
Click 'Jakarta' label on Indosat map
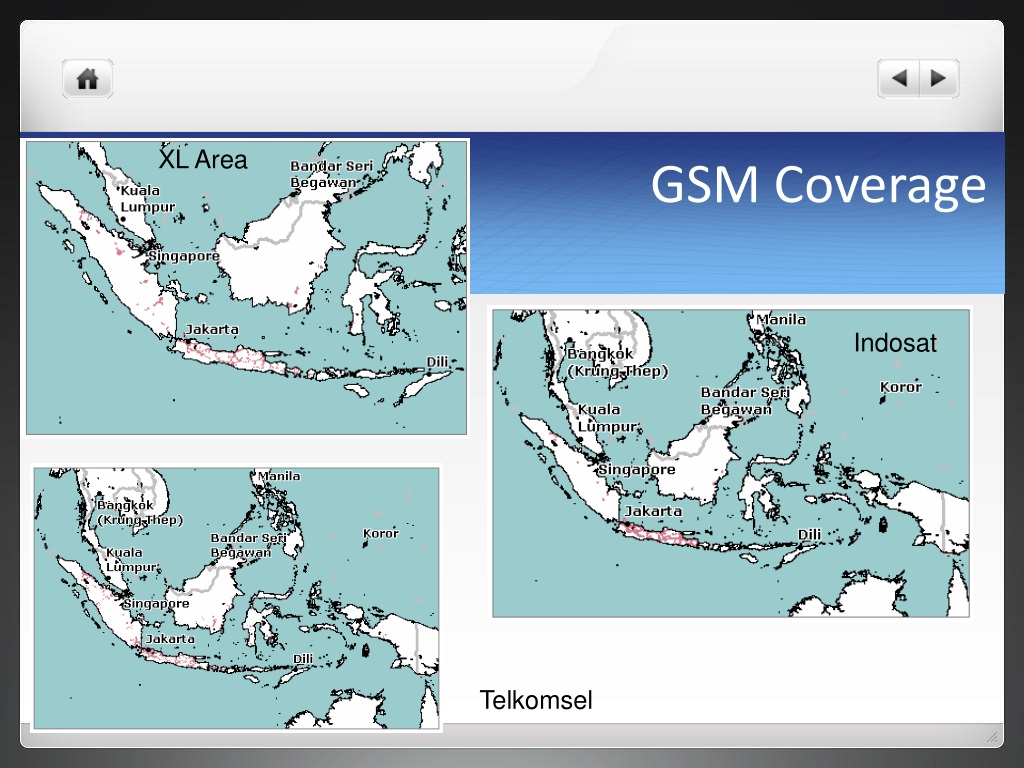(653, 511)
